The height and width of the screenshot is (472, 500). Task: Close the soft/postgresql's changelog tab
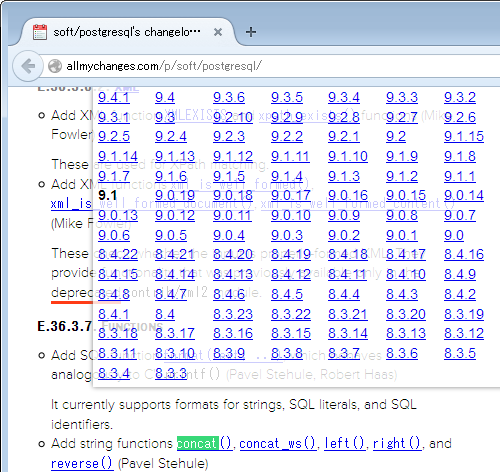coord(218,32)
